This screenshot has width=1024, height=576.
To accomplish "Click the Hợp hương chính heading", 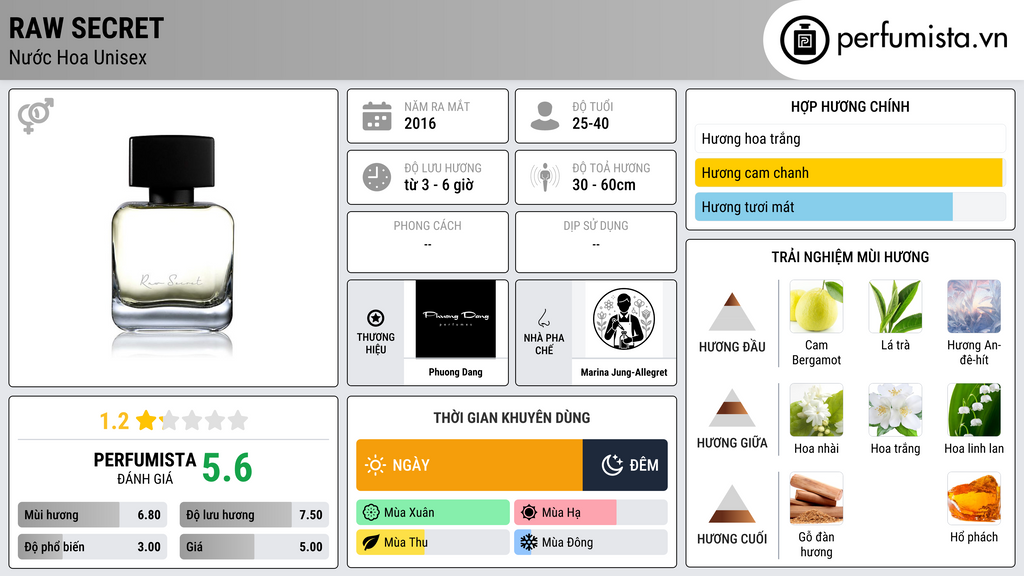I will pyautogui.click(x=850, y=106).
